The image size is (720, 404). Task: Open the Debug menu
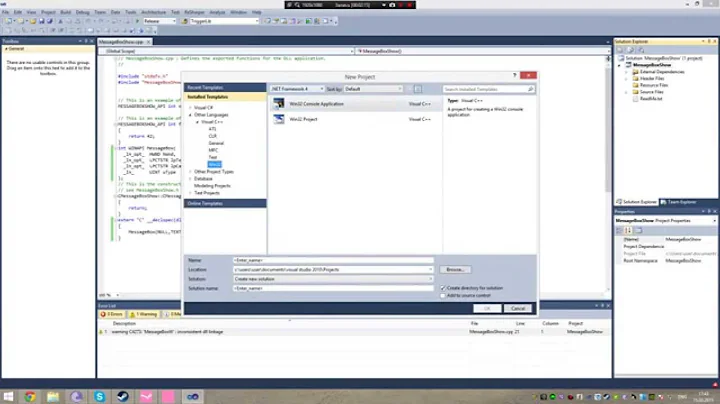pyautogui.click(x=83, y=12)
